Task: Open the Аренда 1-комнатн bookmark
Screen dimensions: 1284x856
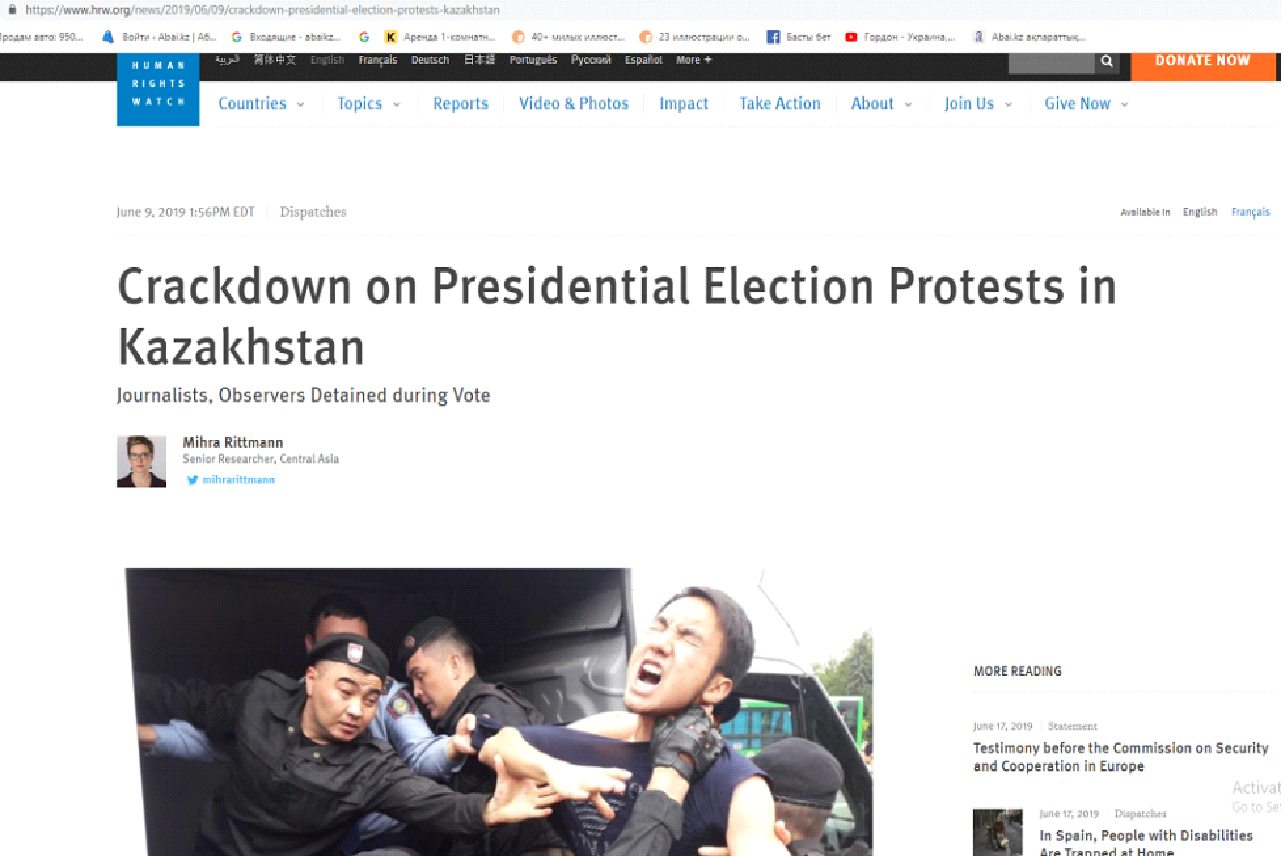Action: pyautogui.click(x=440, y=37)
